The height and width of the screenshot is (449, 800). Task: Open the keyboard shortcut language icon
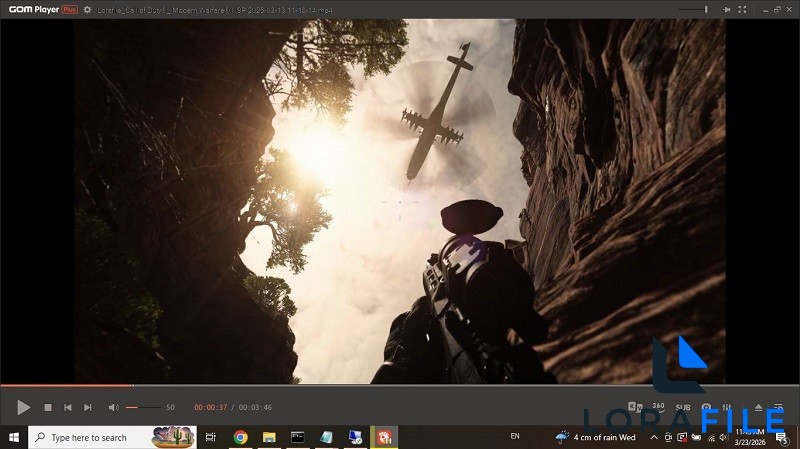pos(635,407)
